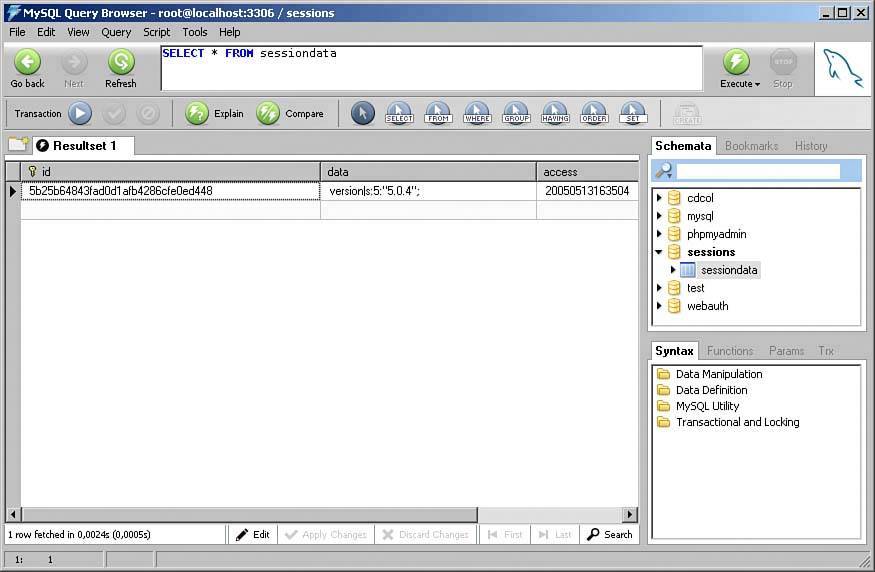The image size is (875, 572).
Task: Expand the mysql schema
Action: coord(660,215)
